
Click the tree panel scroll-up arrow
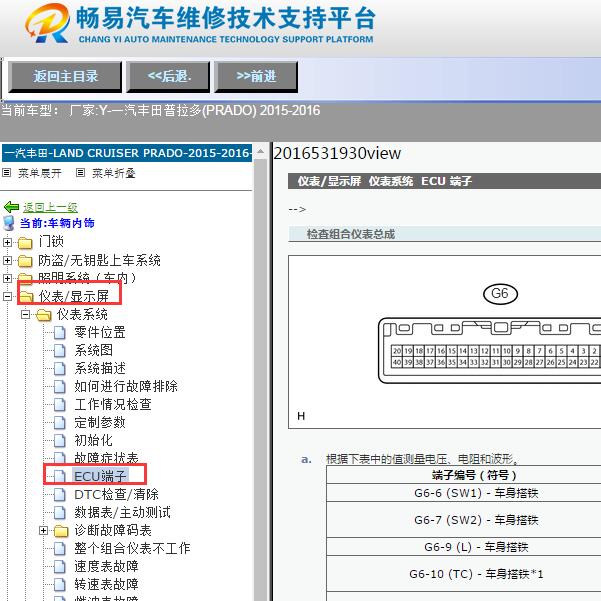pos(261,151)
